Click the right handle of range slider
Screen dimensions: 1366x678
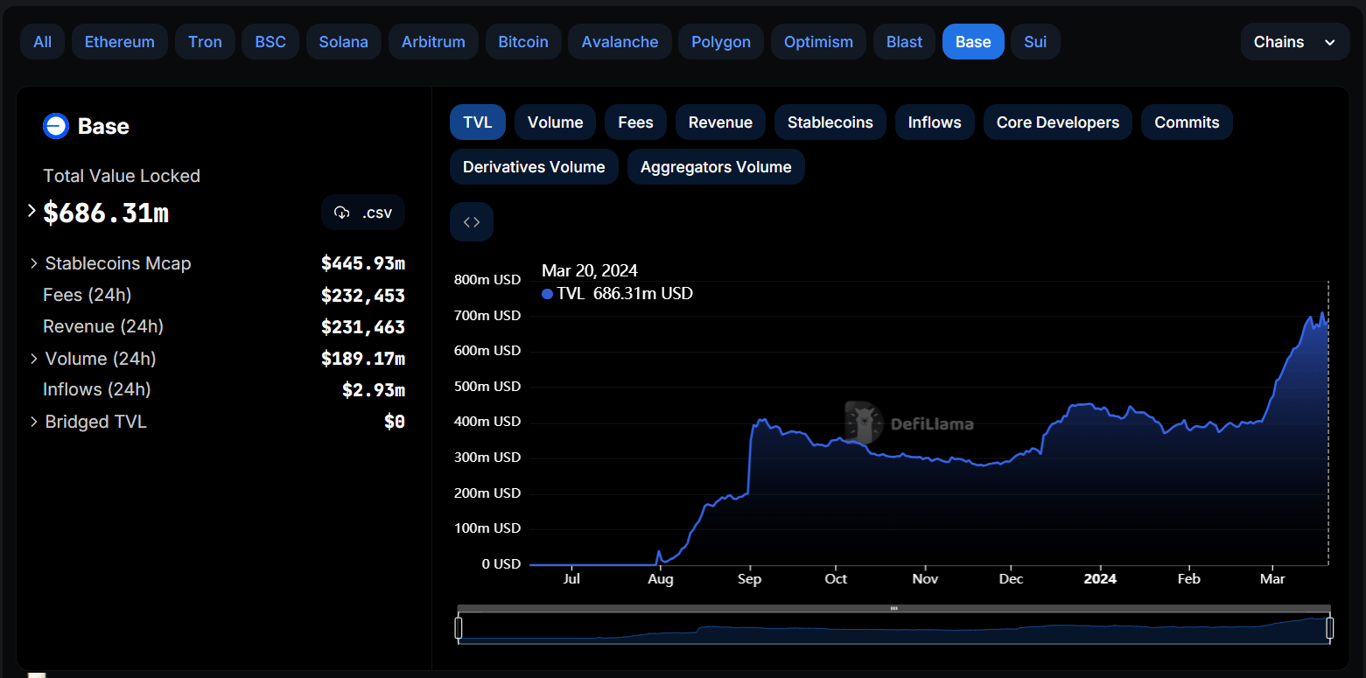[x=1330, y=628]
